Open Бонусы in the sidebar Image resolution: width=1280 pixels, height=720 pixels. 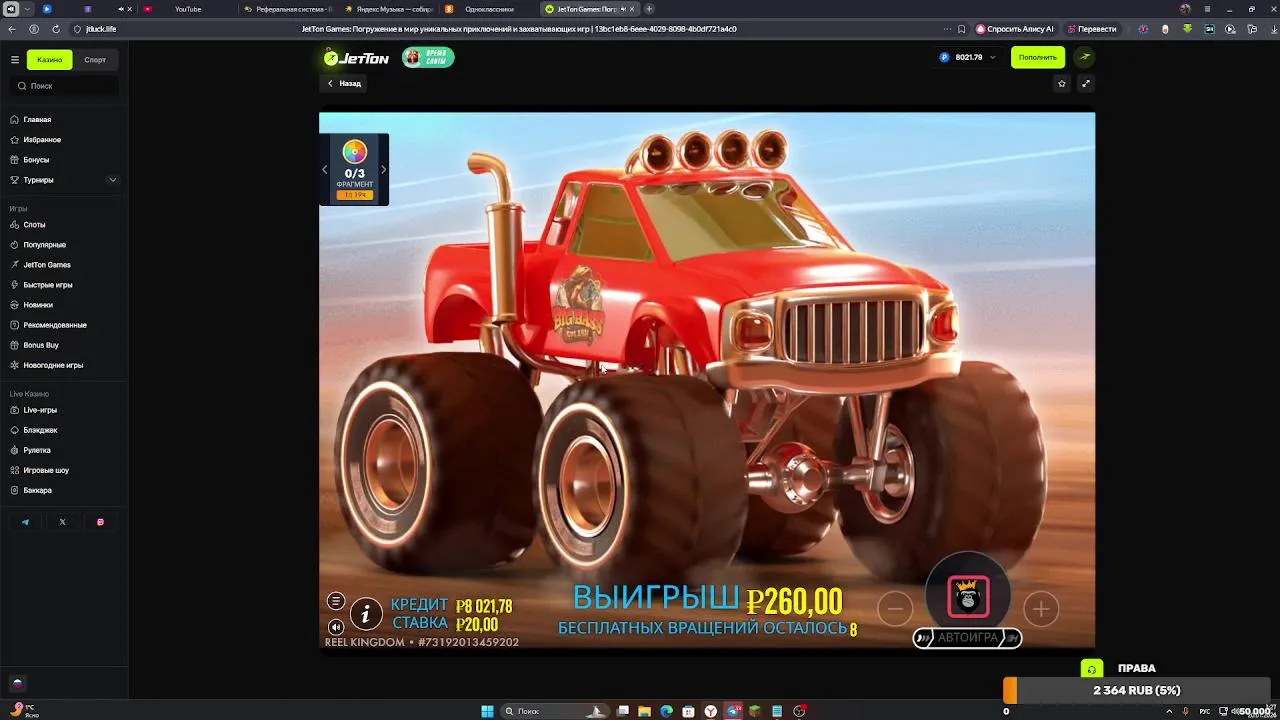coord(36,160)
